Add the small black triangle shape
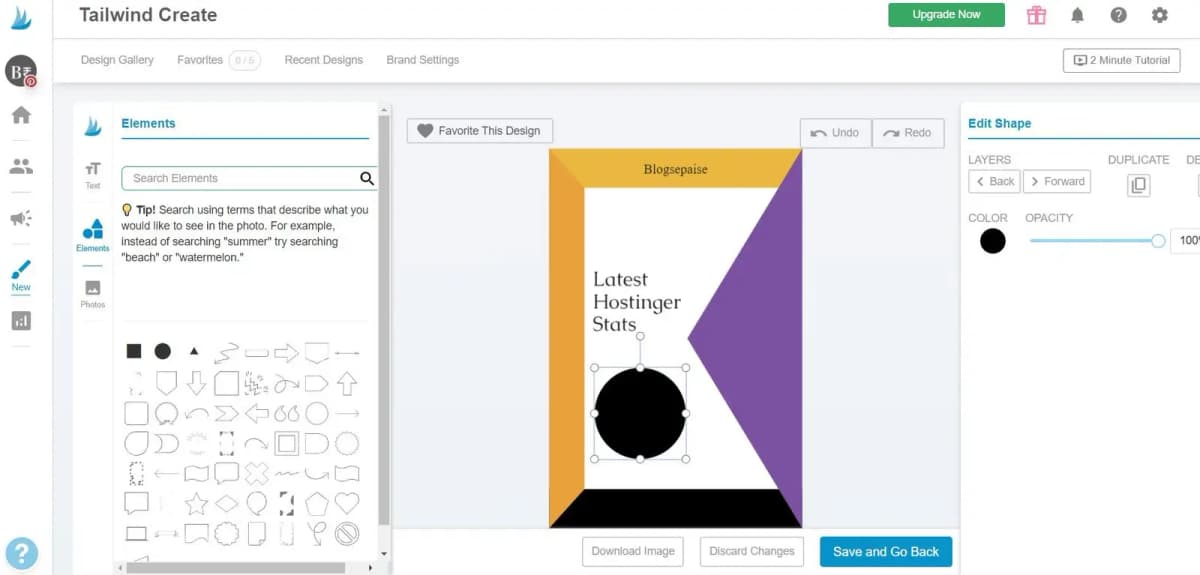The height and width of the screenshot is (575, 1200). point(194,351)
